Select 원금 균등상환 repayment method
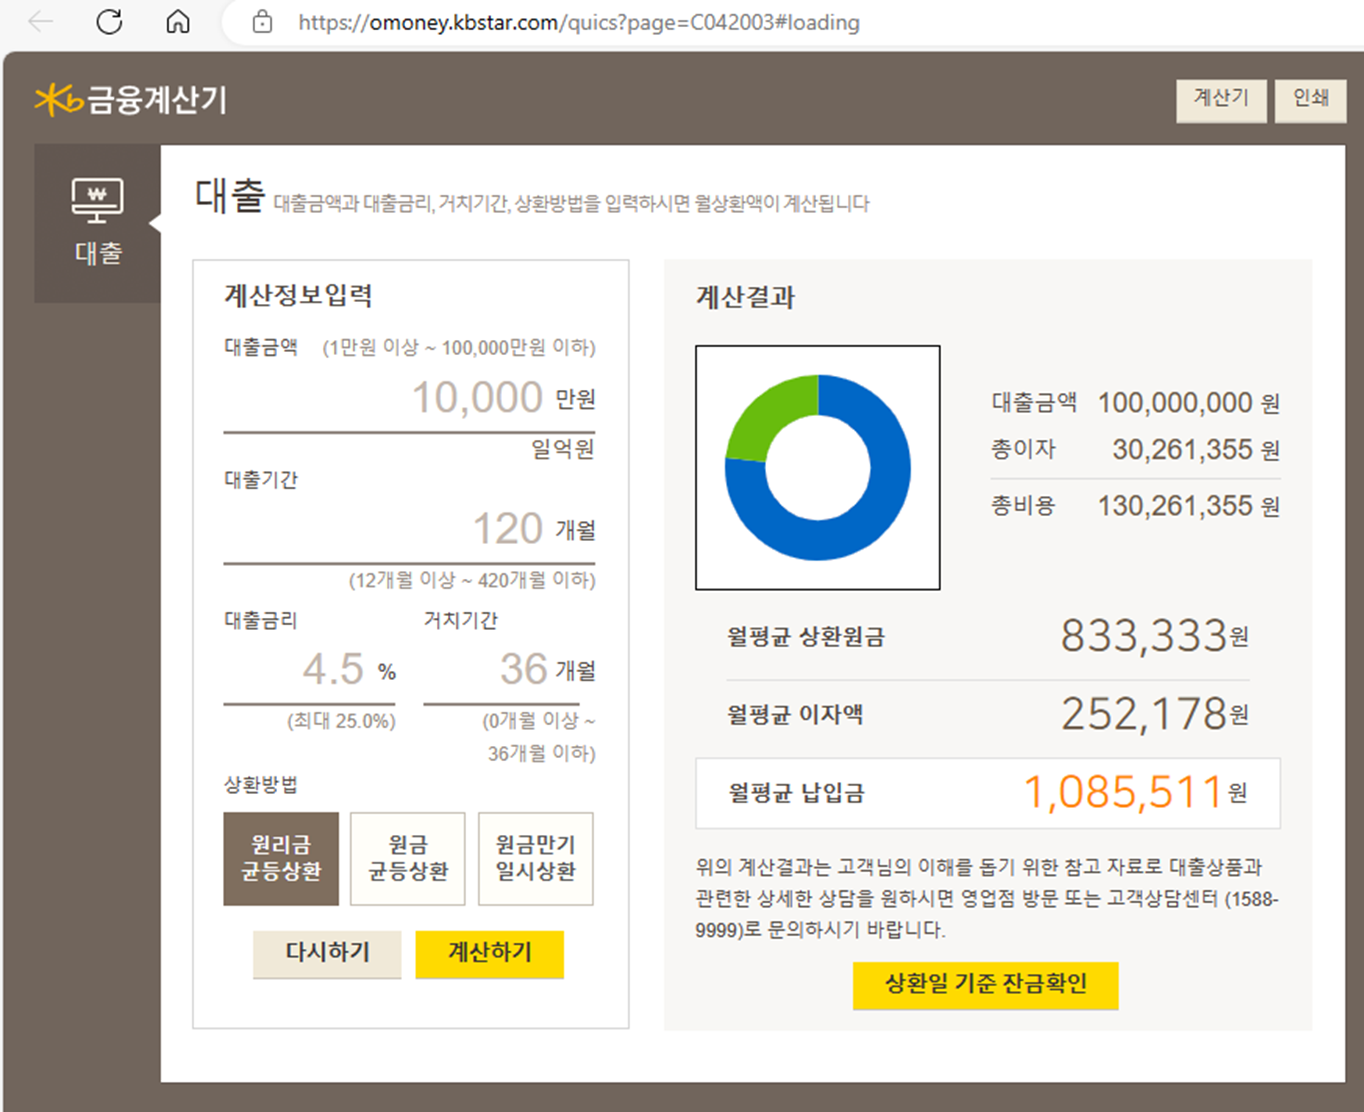 point(407,858)
